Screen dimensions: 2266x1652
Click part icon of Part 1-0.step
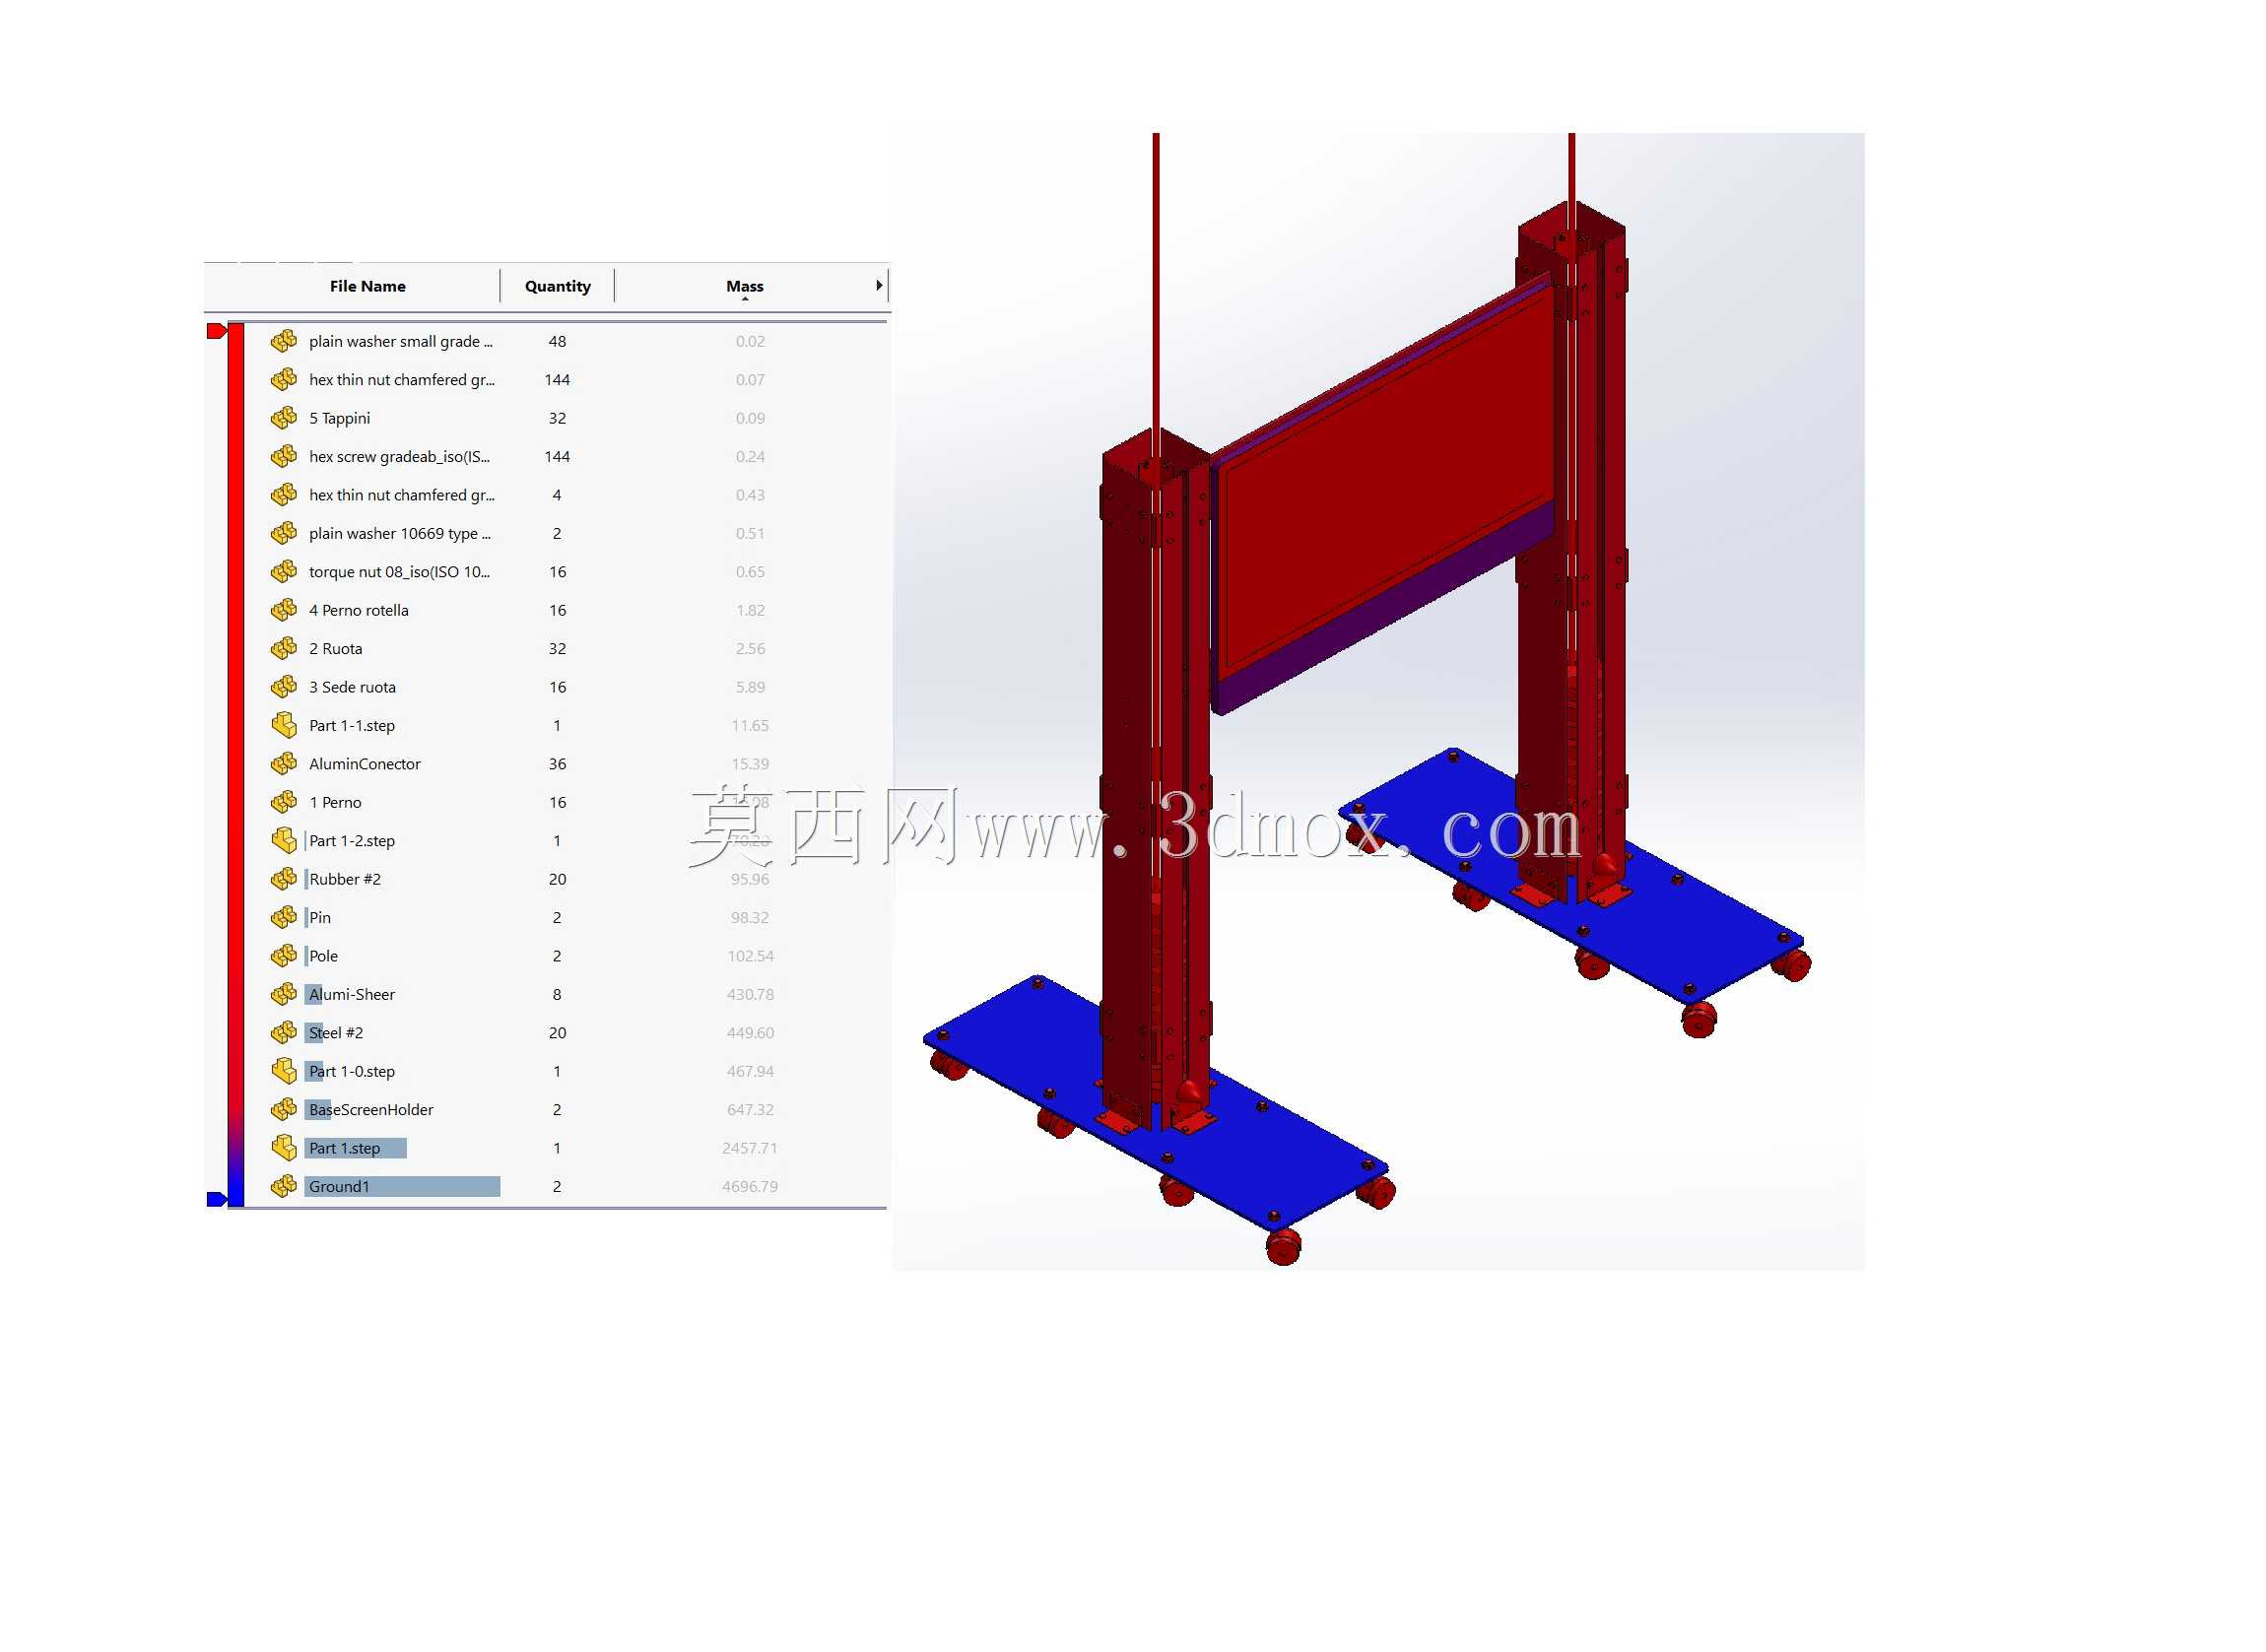[x=284, y=1071]
